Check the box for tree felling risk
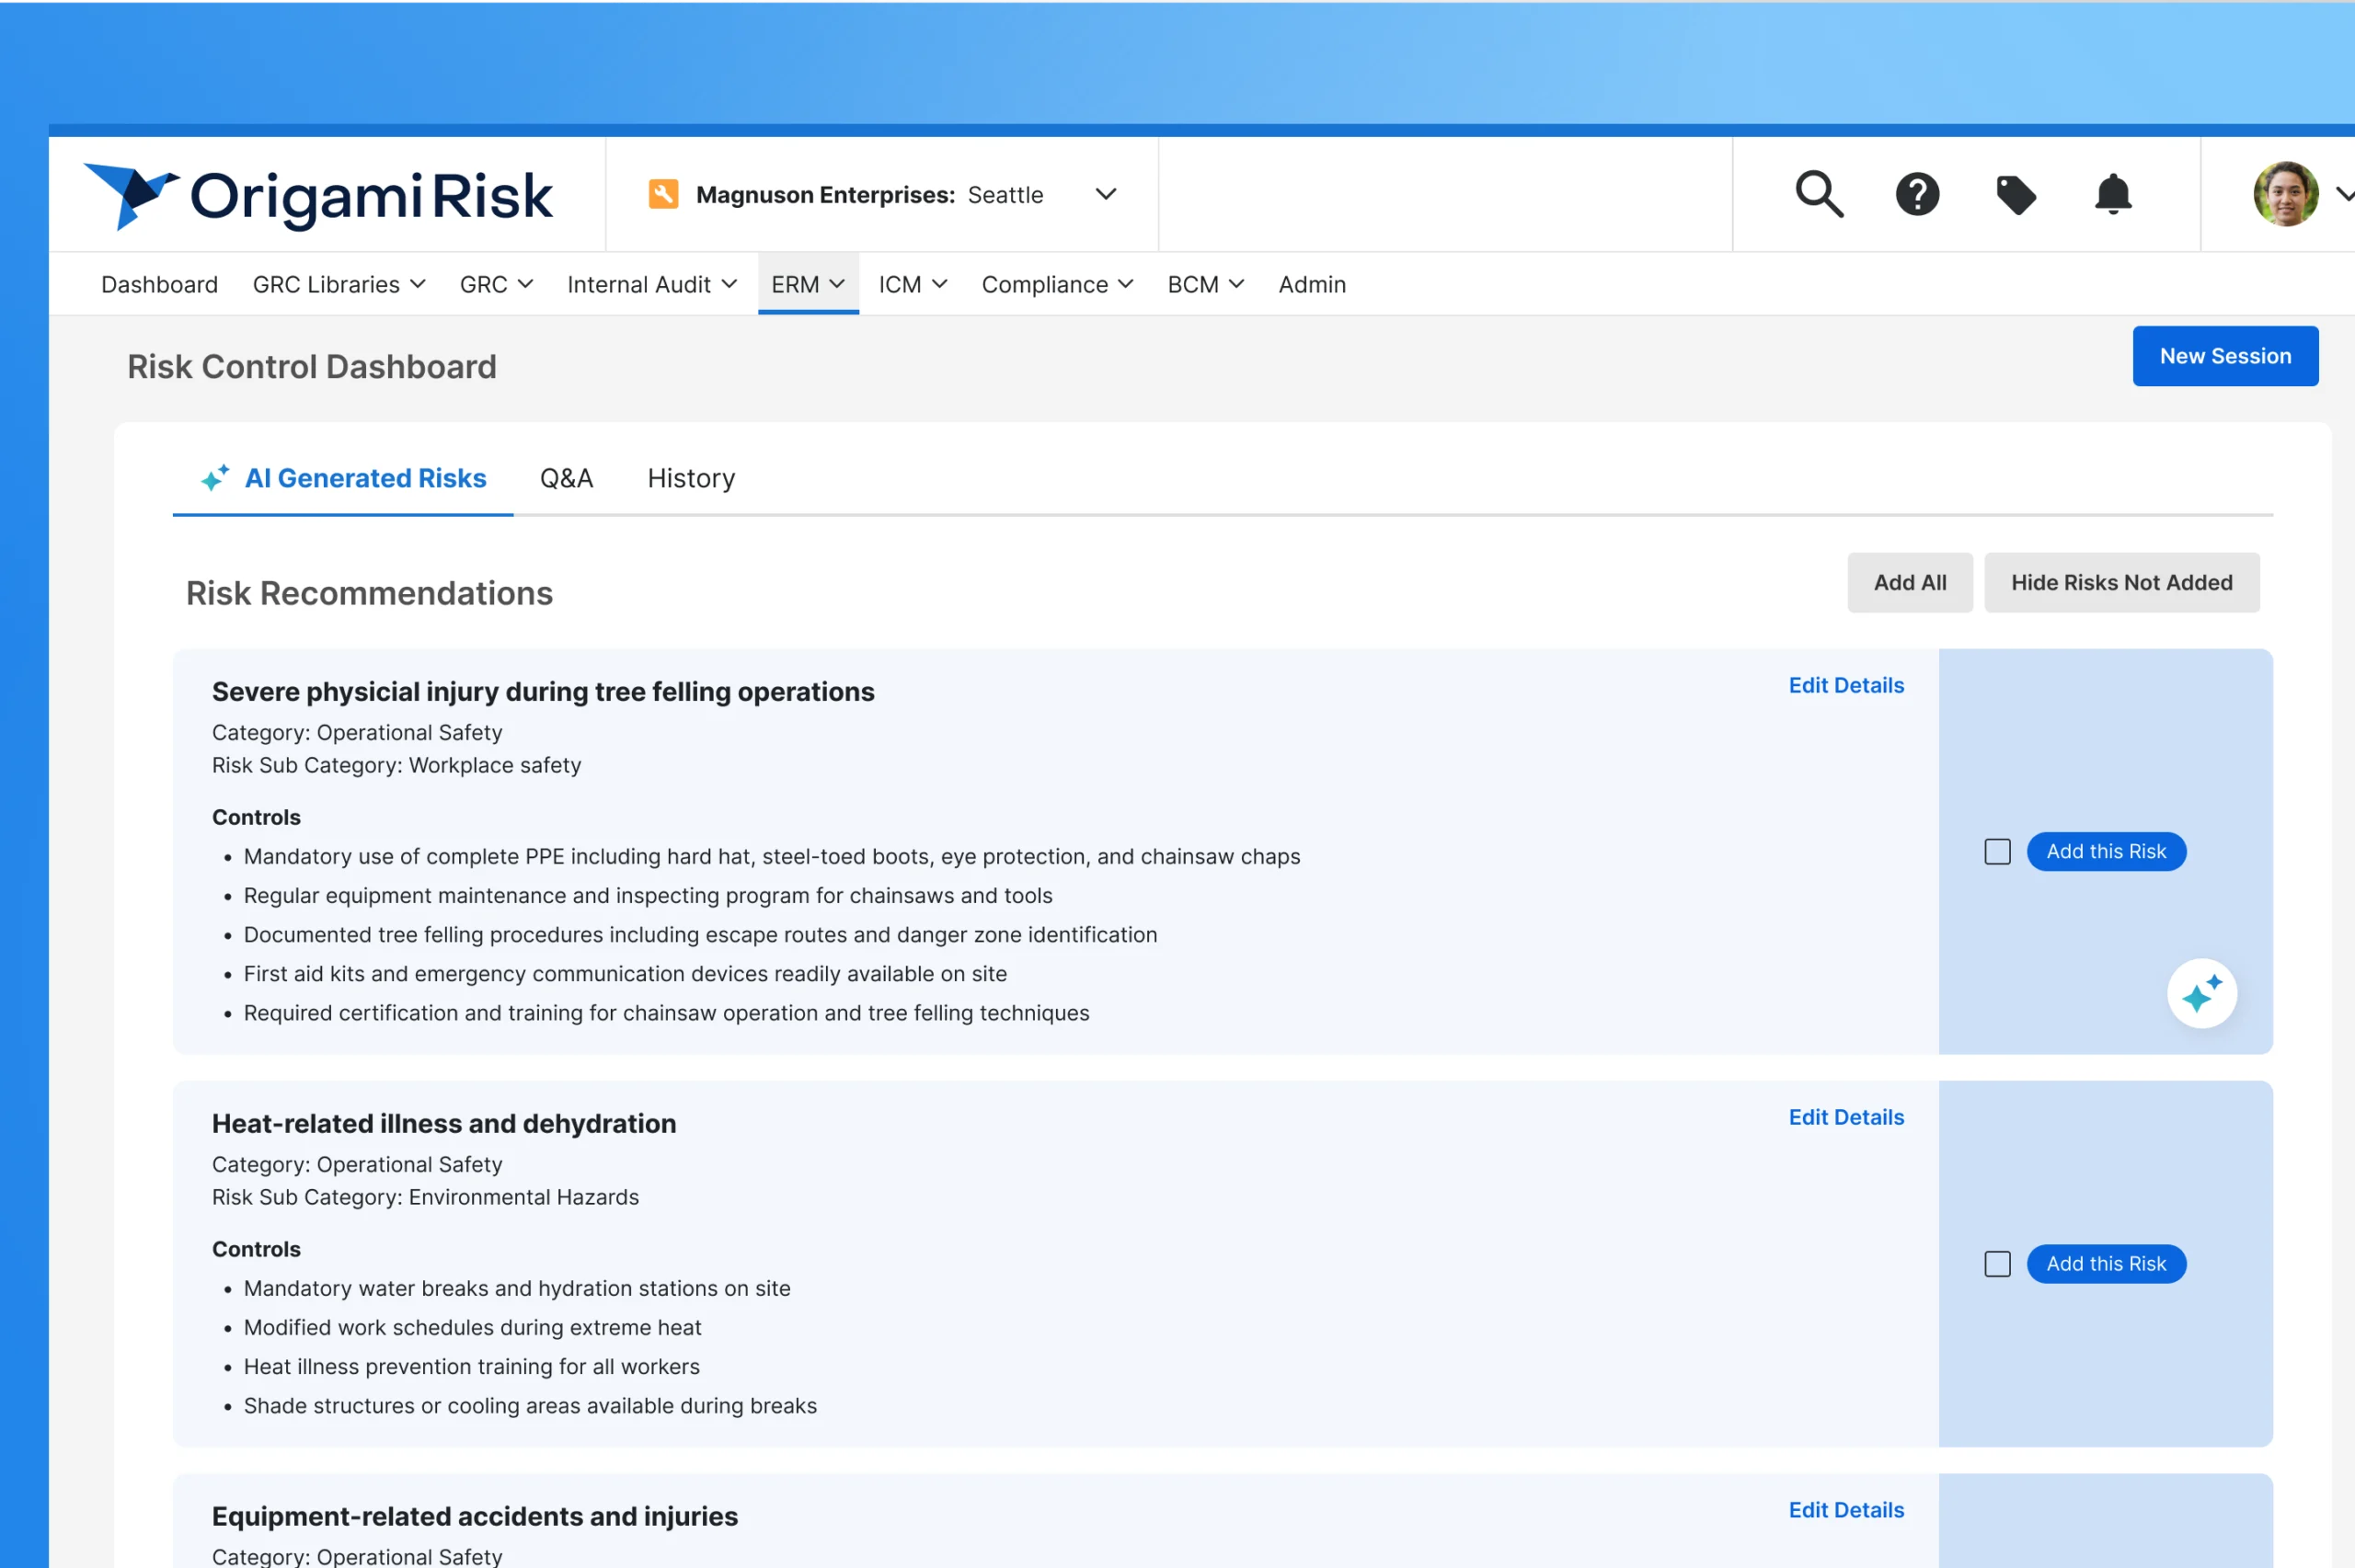Image resolution: width=2355 pixels, height=1568 pixels. tap(1996, 851)
